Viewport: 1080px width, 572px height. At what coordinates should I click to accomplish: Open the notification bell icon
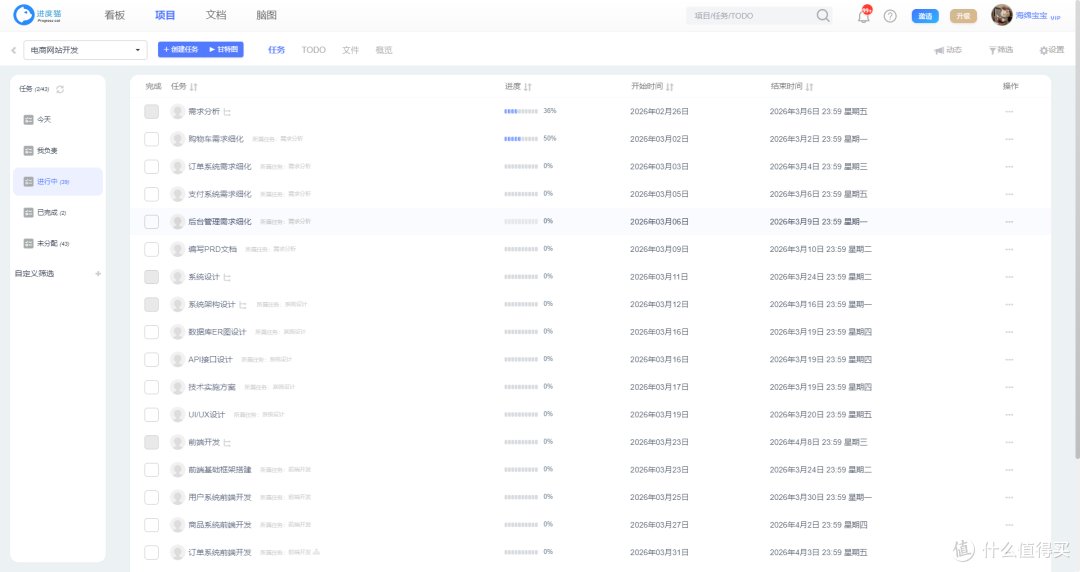pos(863,16)
